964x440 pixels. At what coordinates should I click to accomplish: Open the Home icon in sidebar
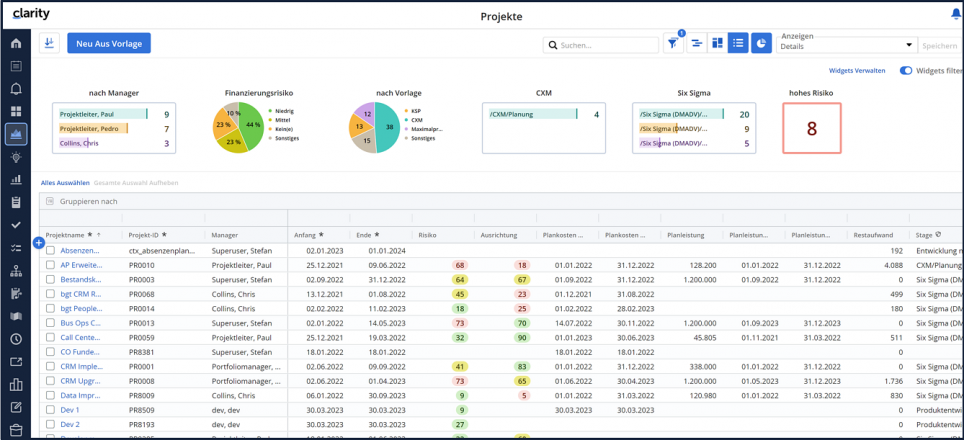(16, 43)
